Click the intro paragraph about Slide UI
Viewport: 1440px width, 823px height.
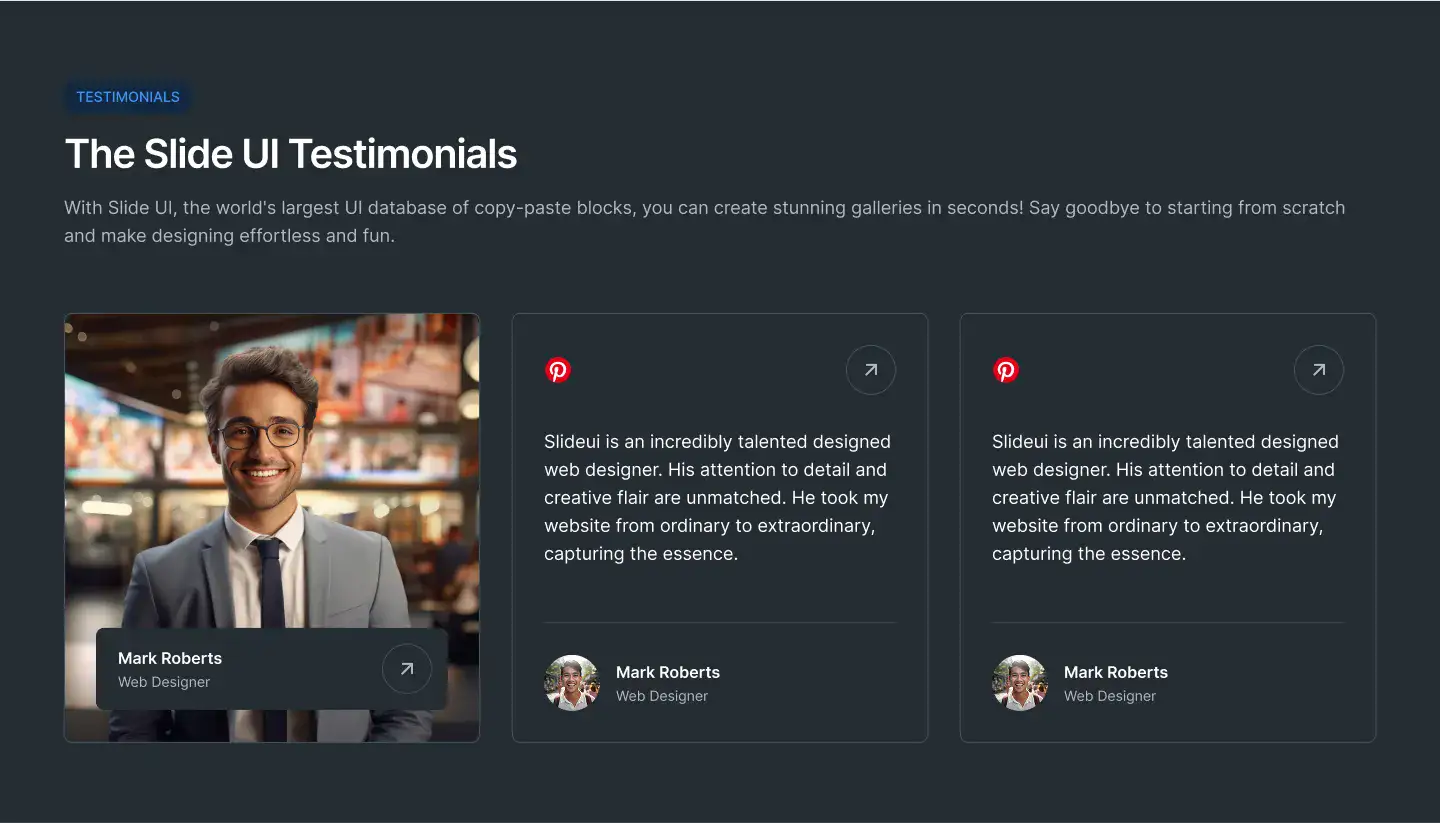pos(705,222)
